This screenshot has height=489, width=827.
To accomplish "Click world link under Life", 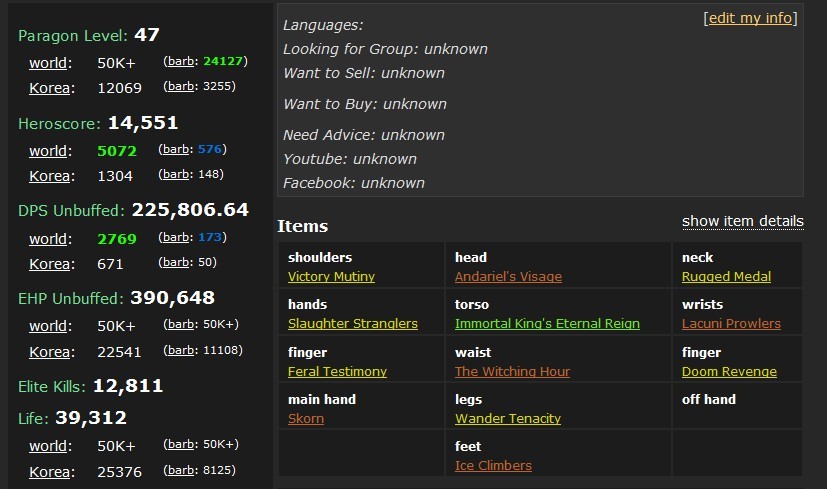I will (48, 446).
